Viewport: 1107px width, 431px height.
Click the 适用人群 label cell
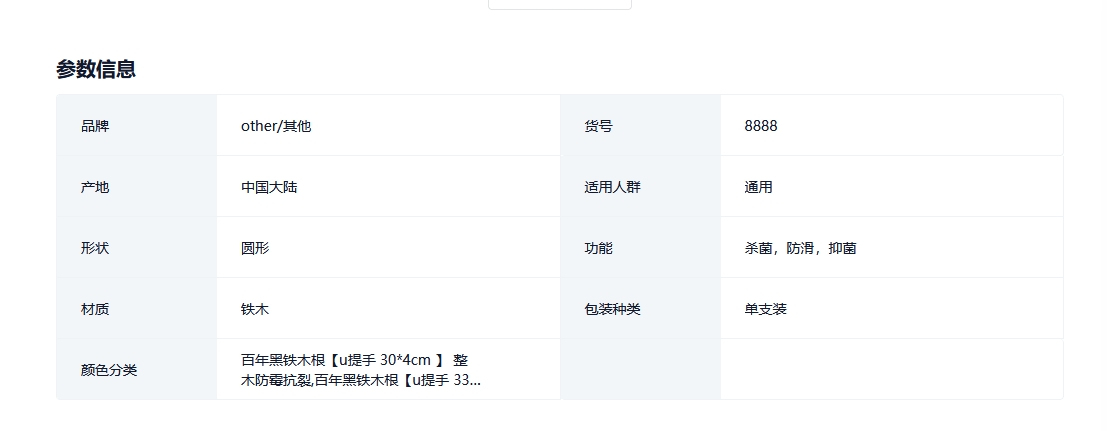point(640,187)
